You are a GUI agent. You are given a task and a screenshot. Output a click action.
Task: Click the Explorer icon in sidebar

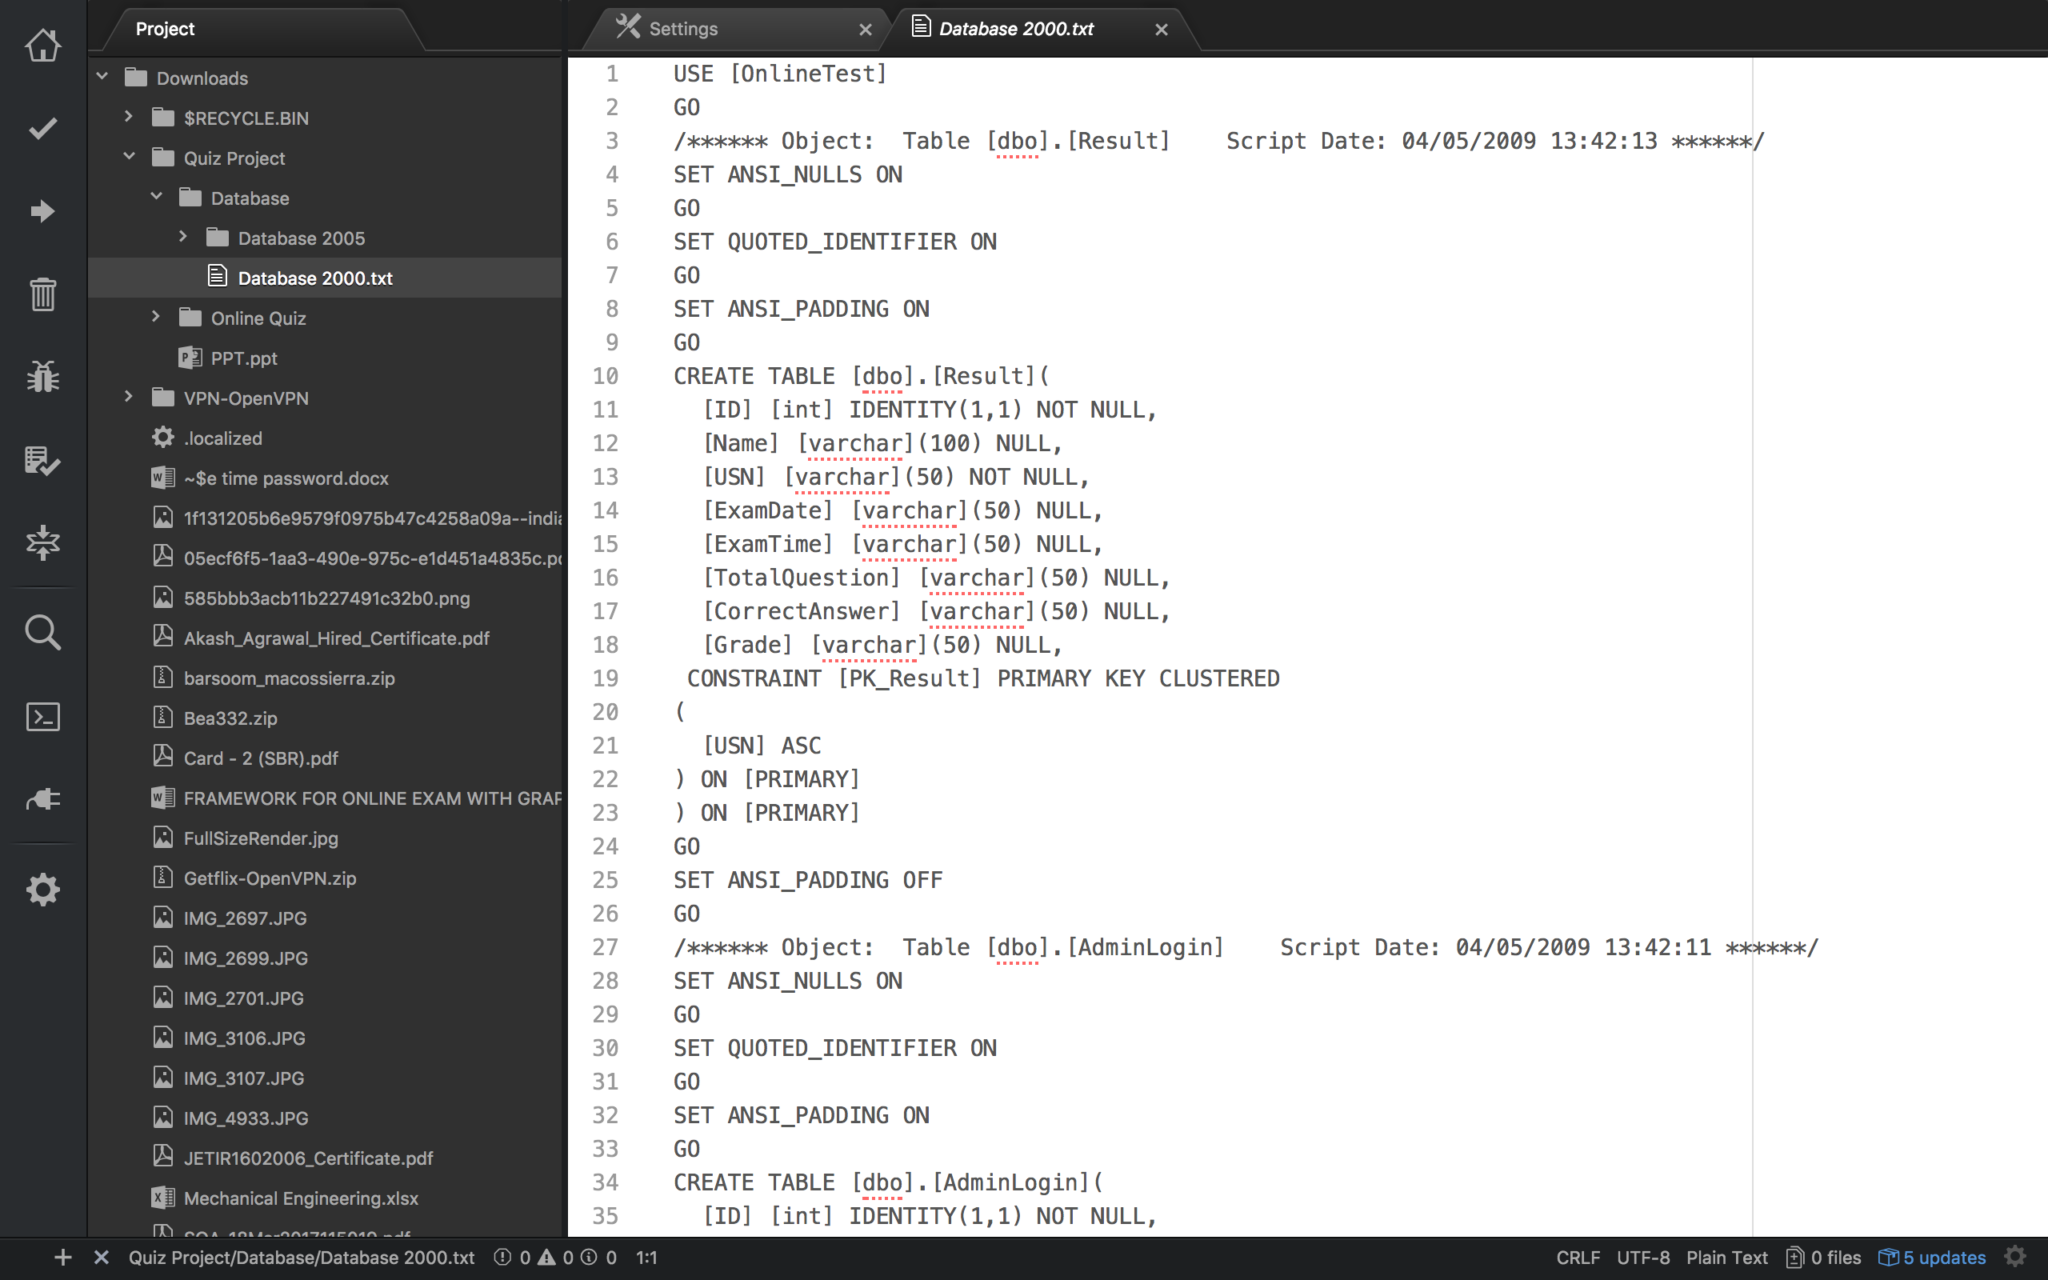click(41, 44)
